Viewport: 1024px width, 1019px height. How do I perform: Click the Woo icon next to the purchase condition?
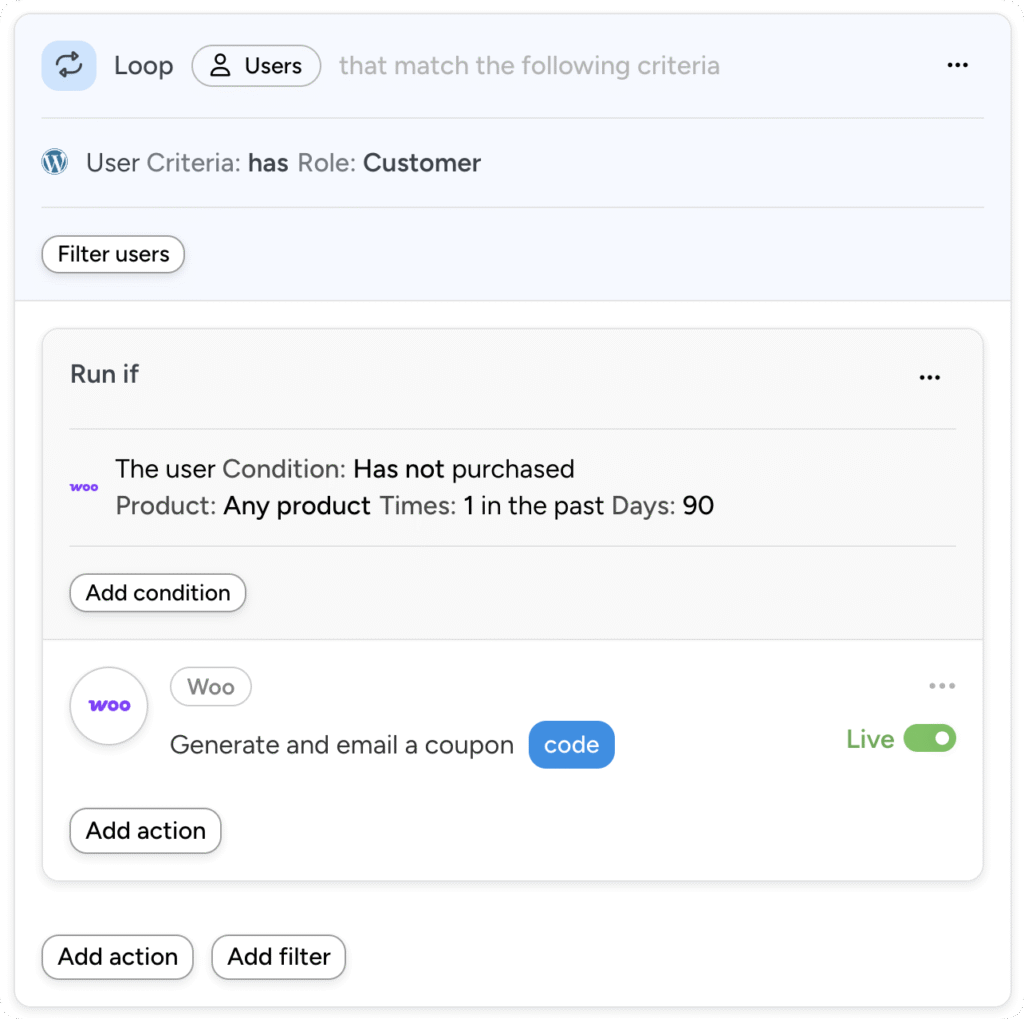(84, 487)
